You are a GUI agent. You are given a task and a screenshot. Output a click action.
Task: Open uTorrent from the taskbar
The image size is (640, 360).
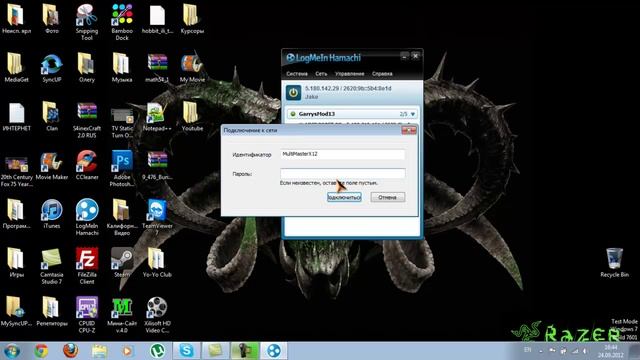point(157,351)
